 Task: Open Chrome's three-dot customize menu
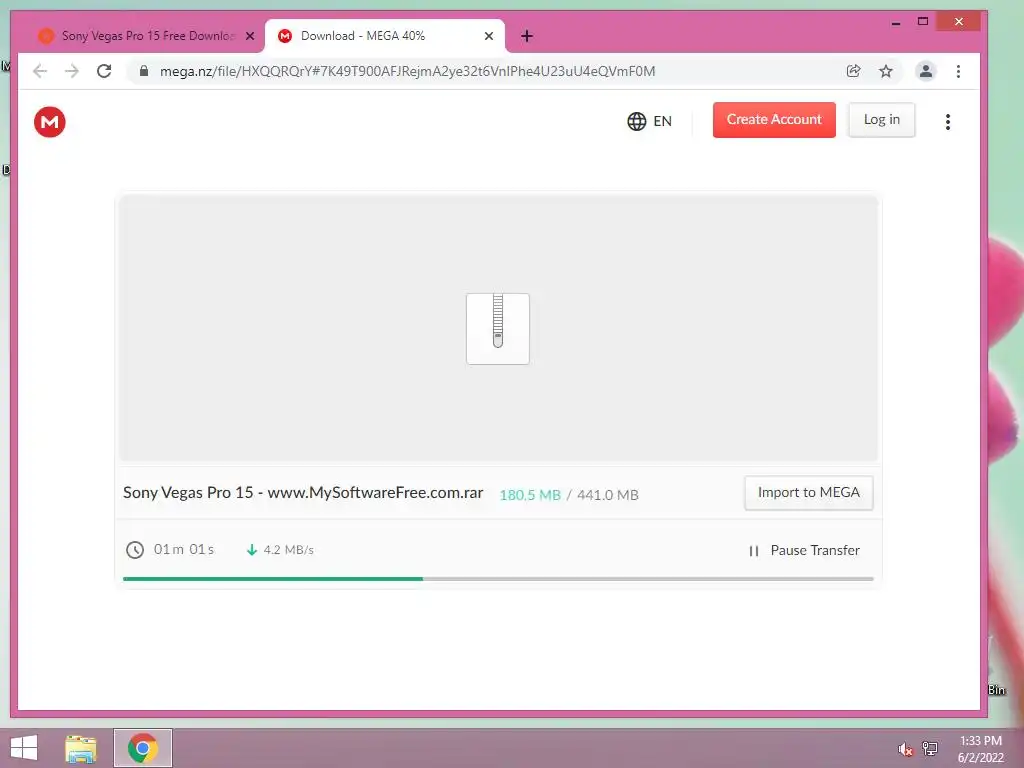958,71
